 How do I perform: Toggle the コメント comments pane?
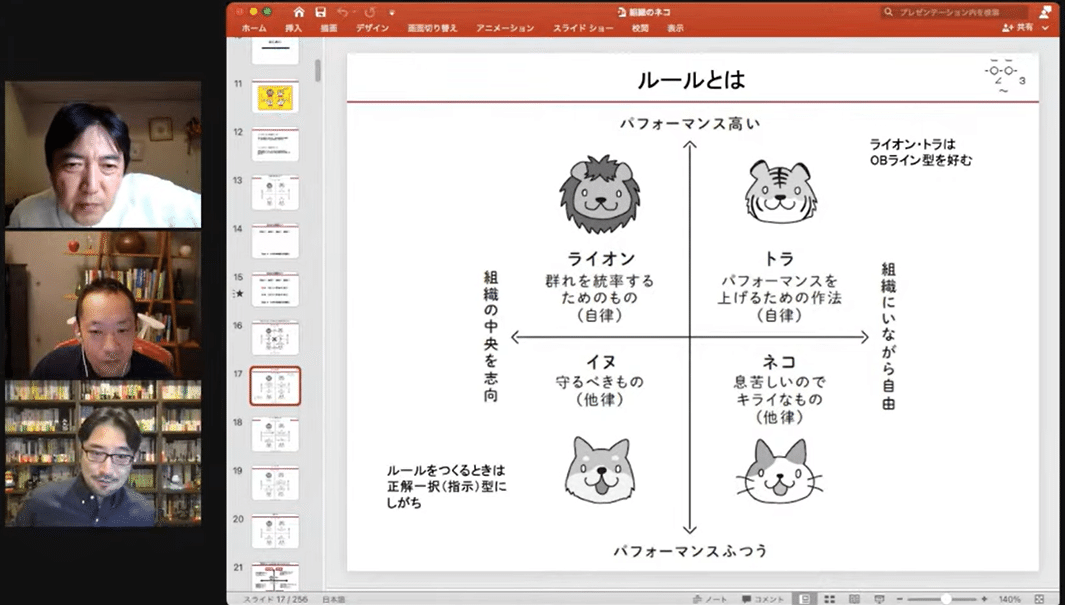763,599
